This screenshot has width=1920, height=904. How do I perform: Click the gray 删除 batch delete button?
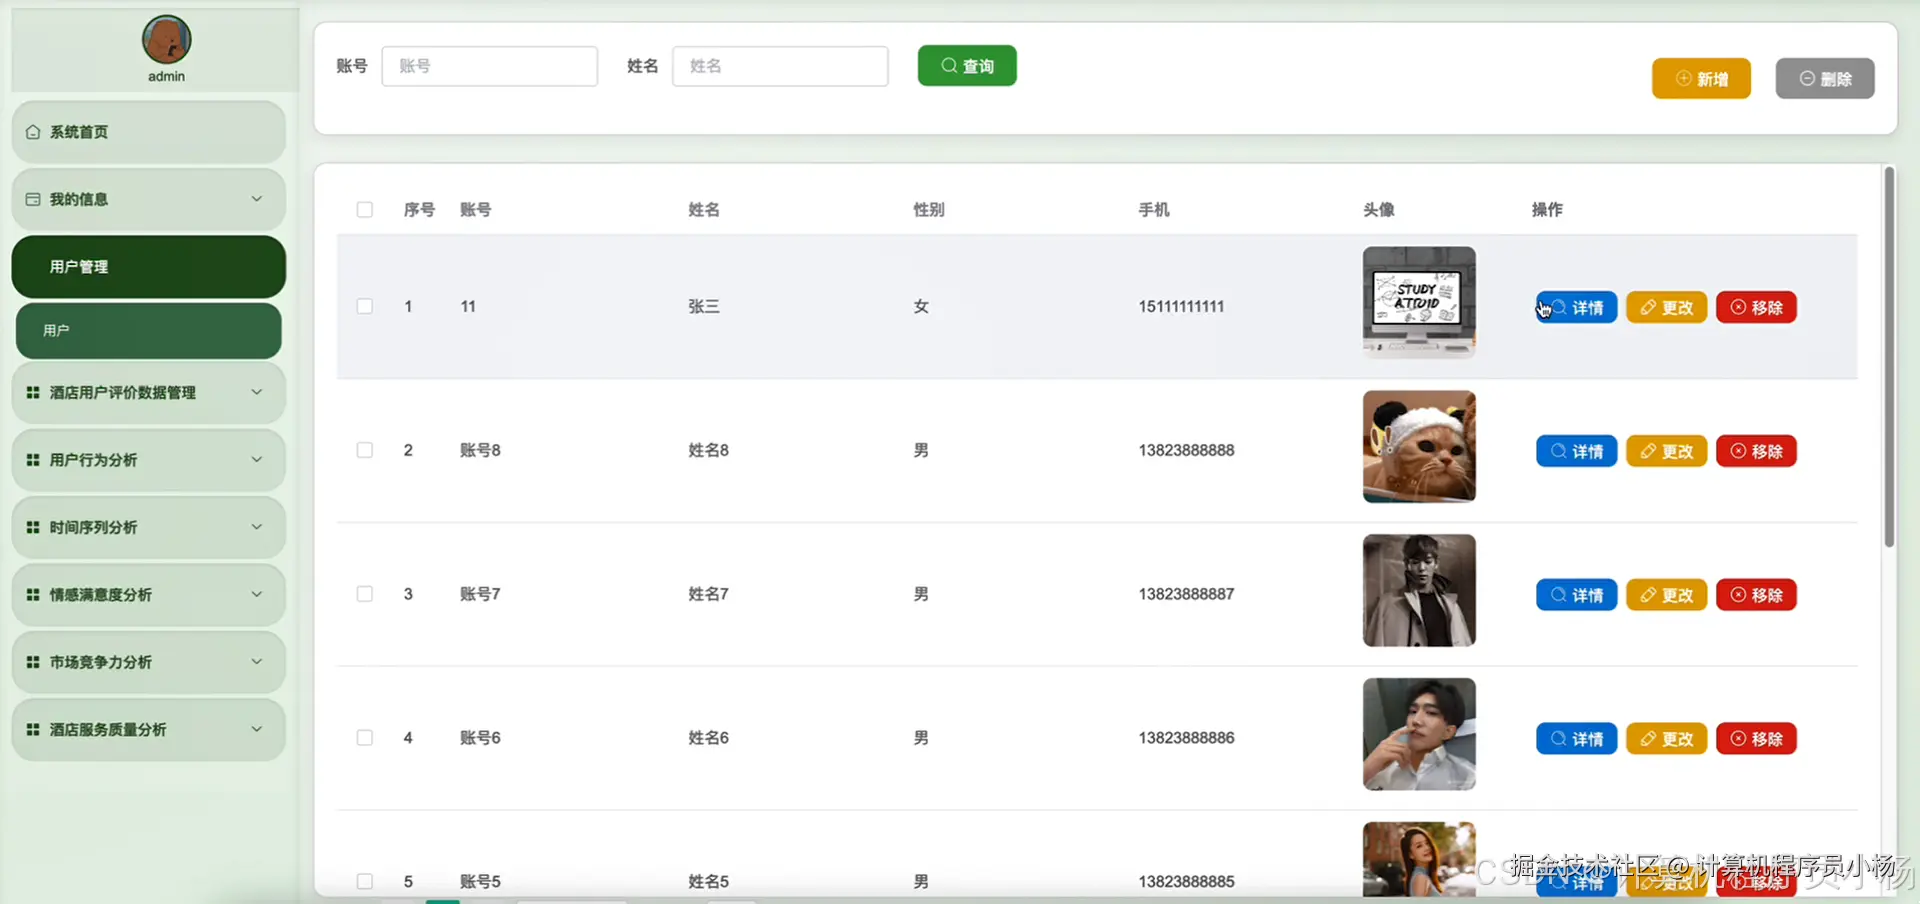(x=1825, y=79)
